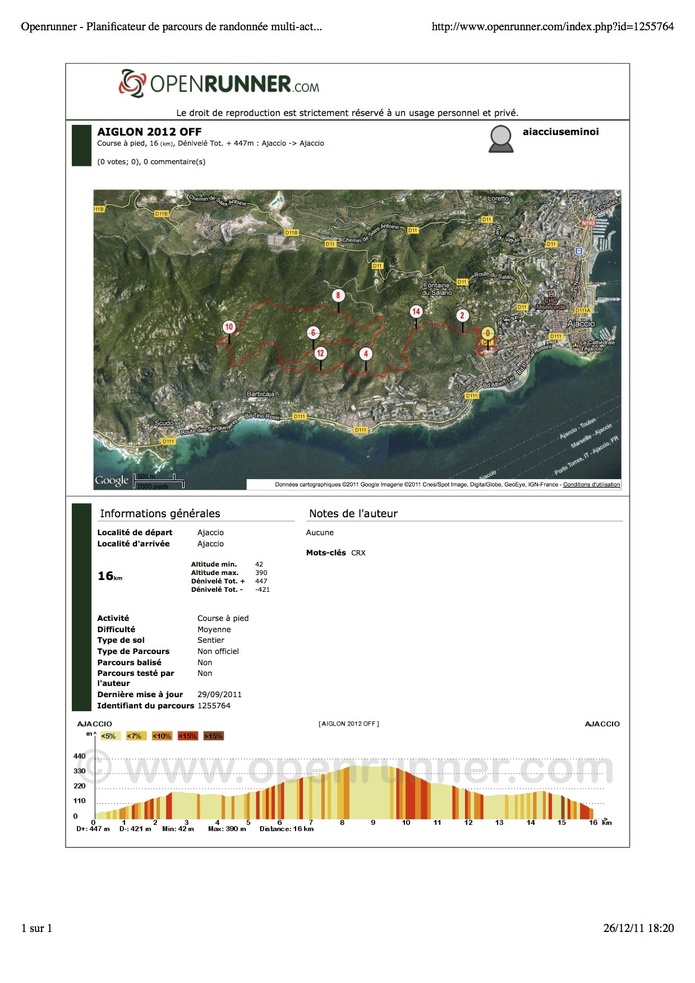Click the AIGLON 2012 OFF route title

[x=149, y=132]
